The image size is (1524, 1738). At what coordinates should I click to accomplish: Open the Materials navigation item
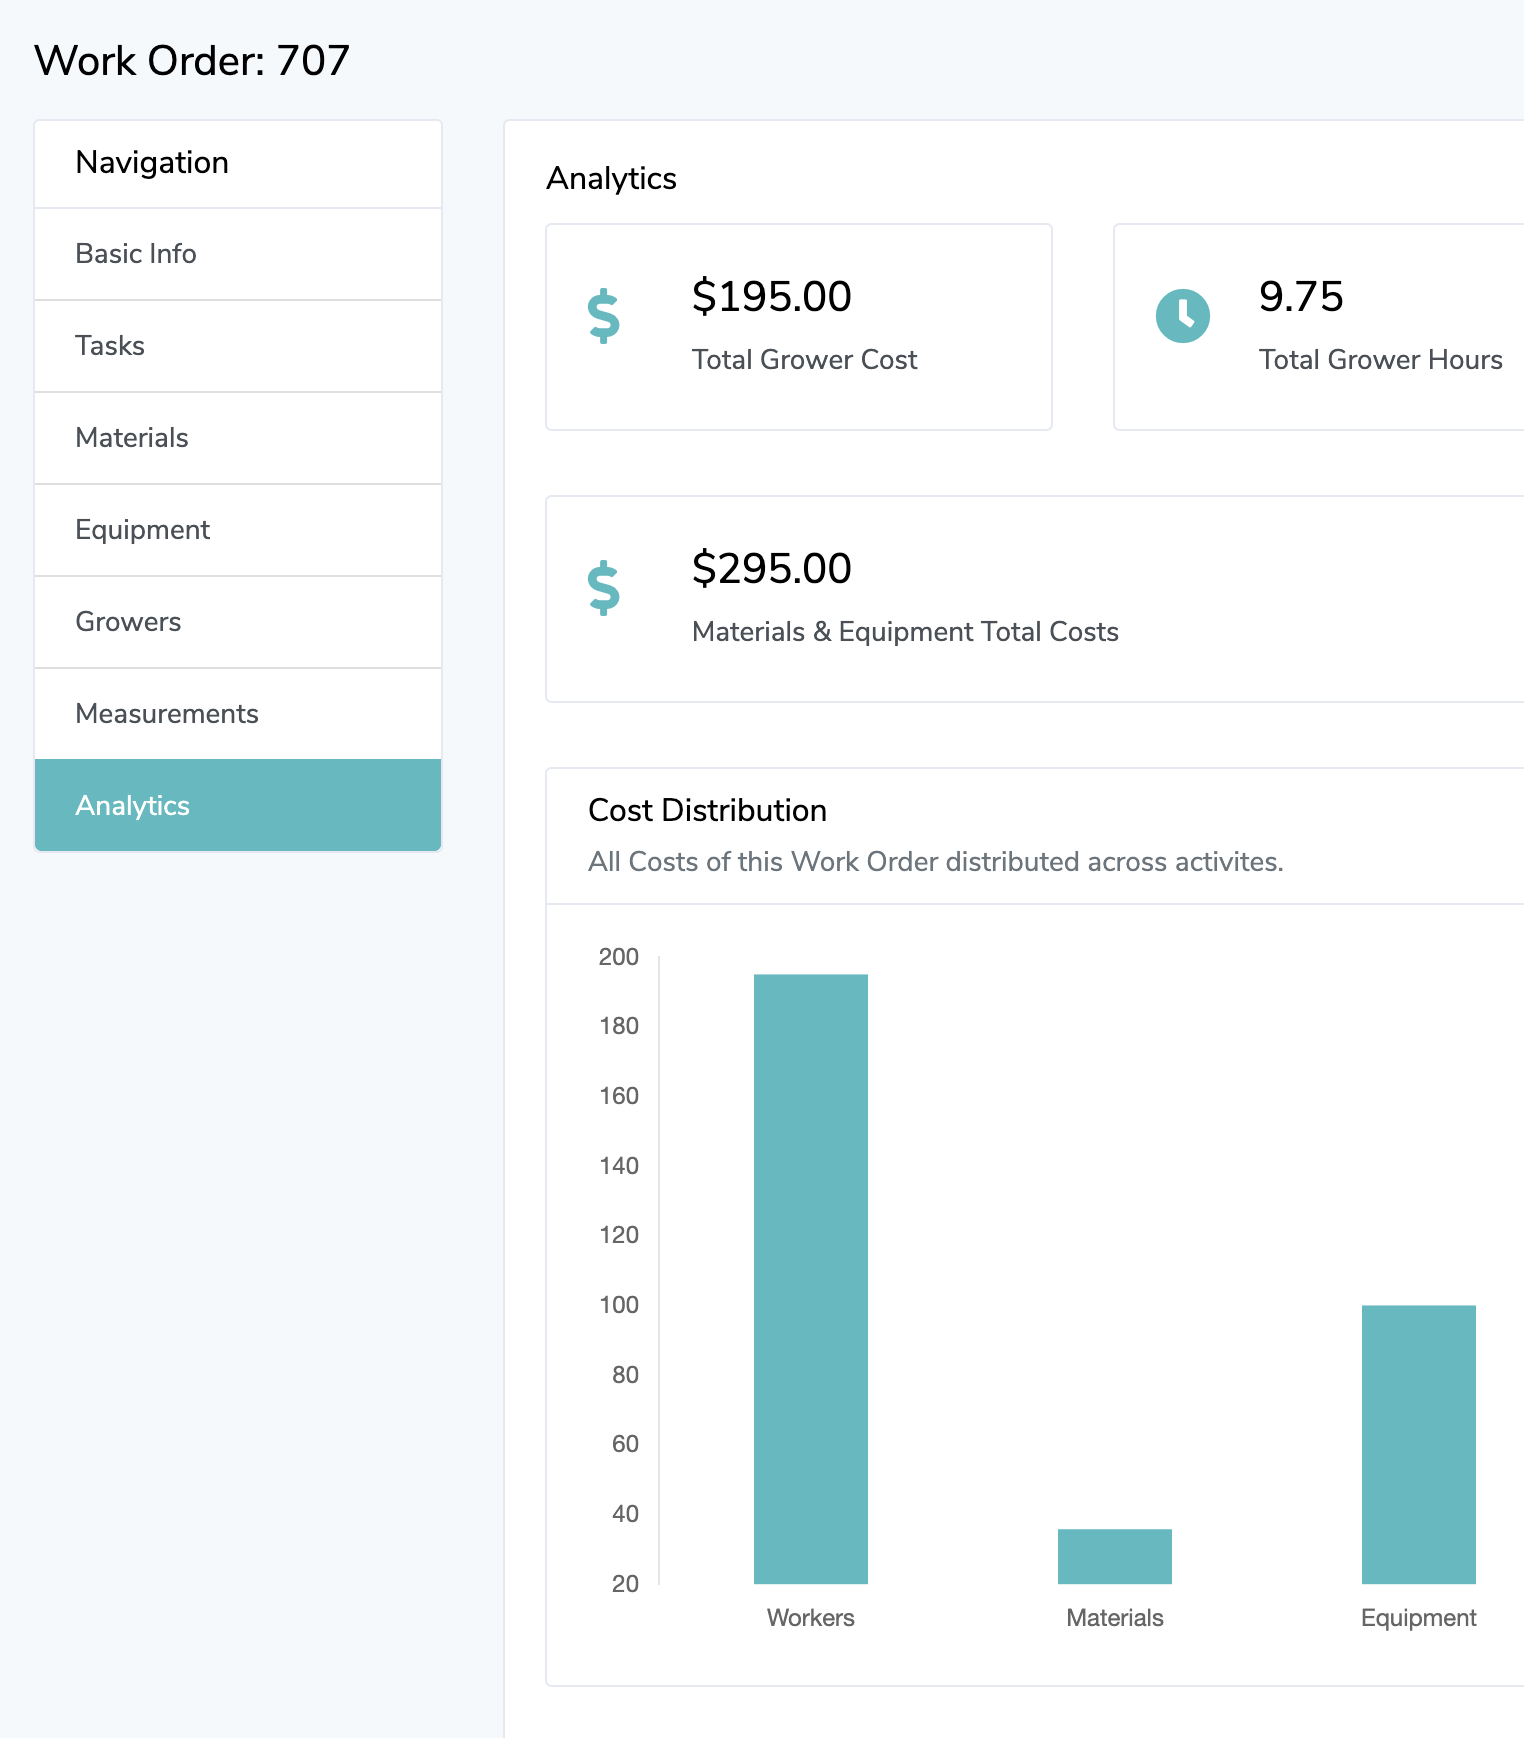click(238, 438)
